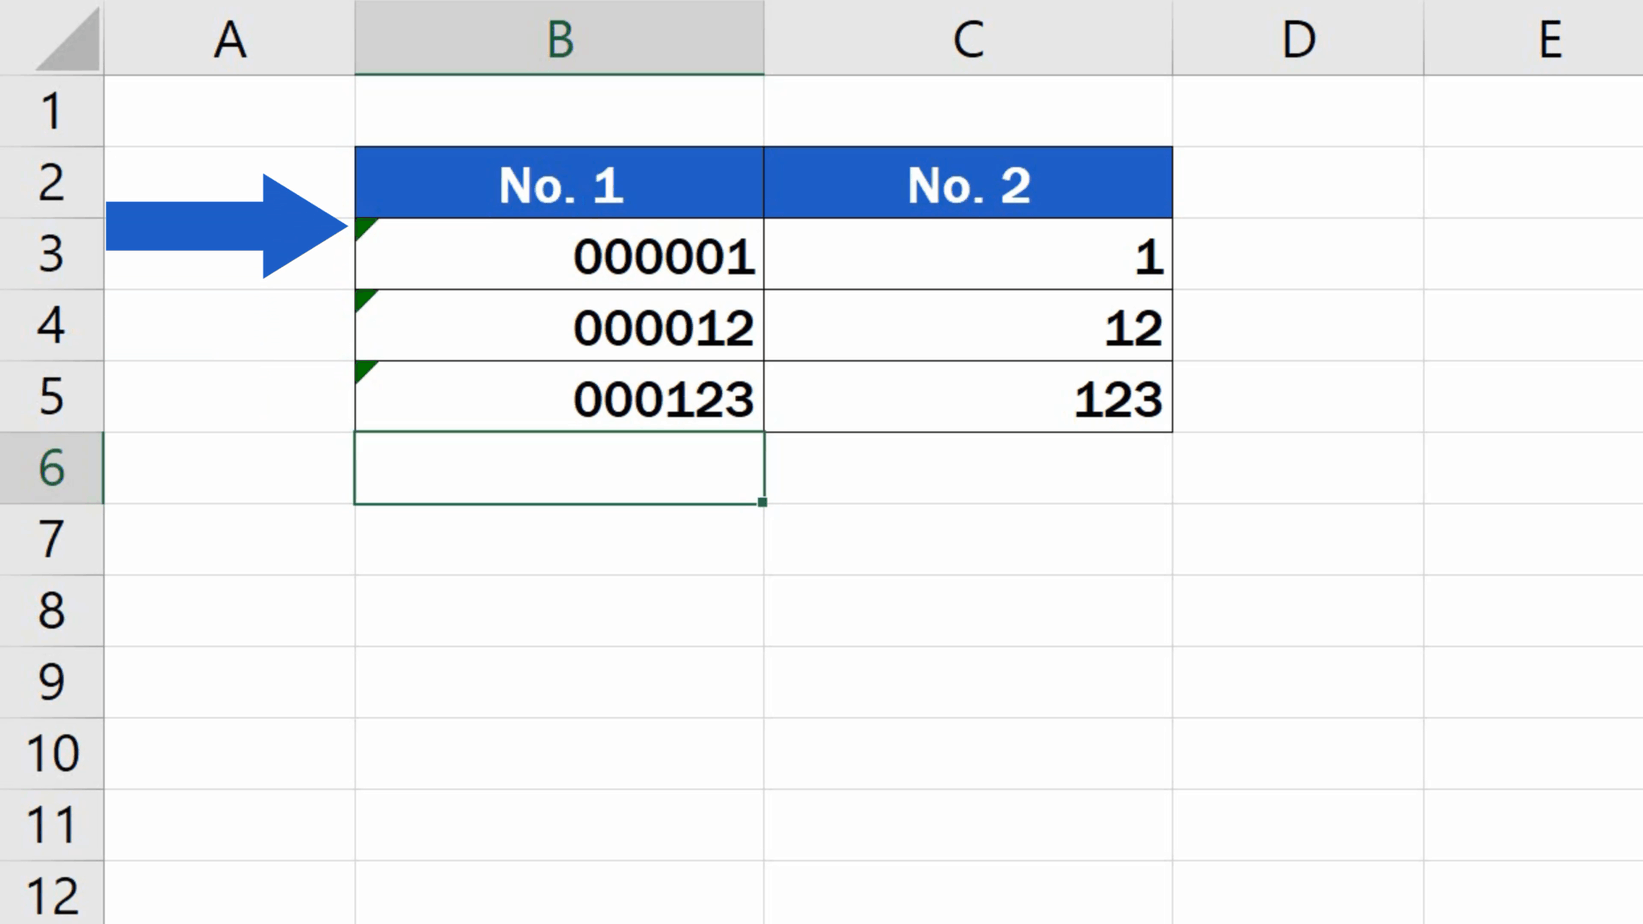This screenshot has width=1643, height=924.
Task: Click the No. 2 header cell
Action: pos(967,182)
